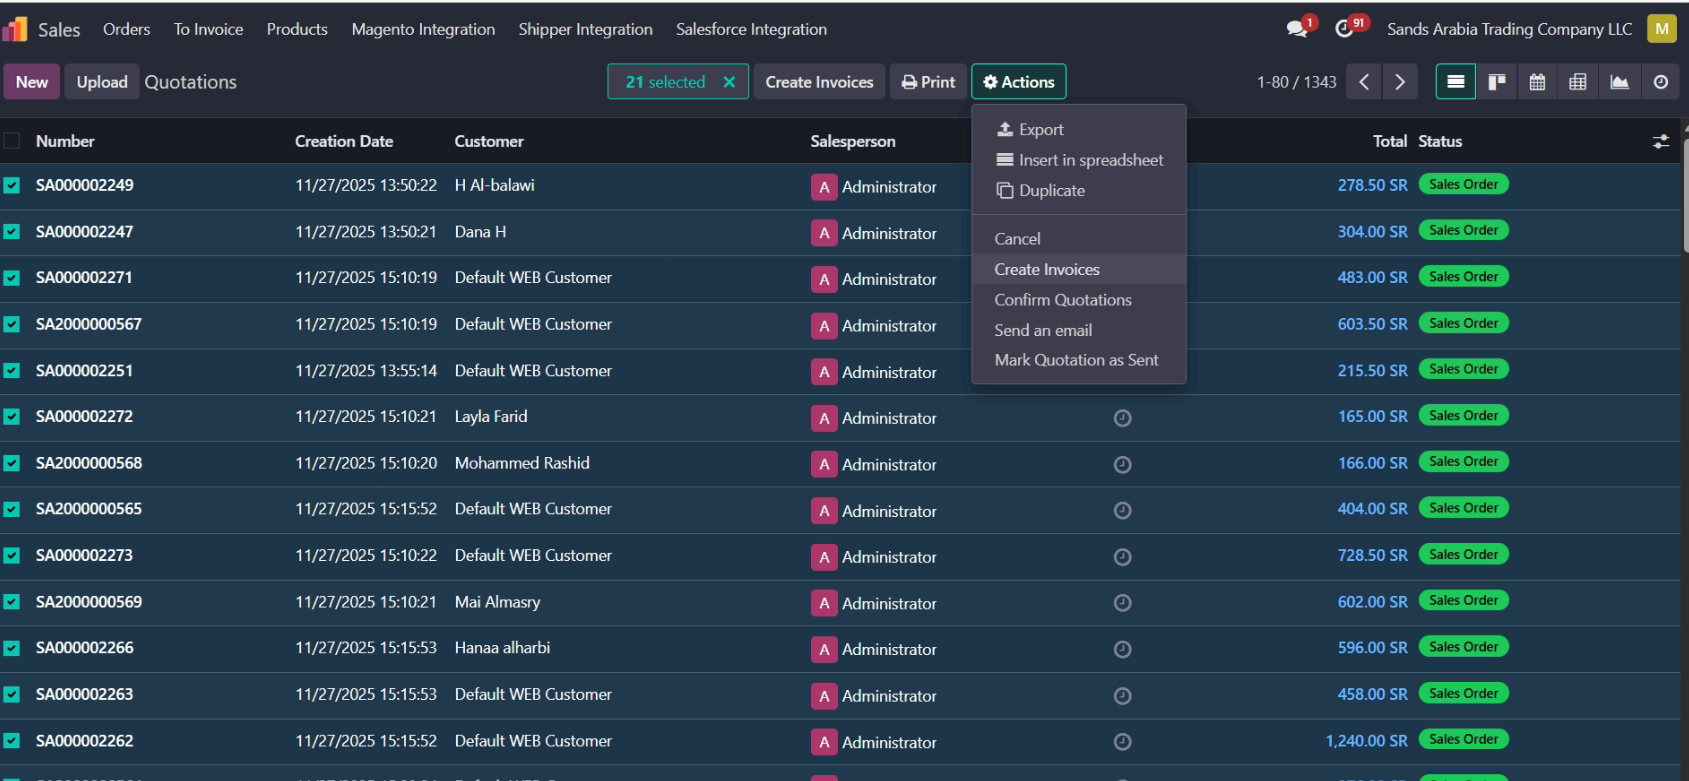Open the Graph view
Viewport: 1689px width, 781px height.
(1619, 82)
